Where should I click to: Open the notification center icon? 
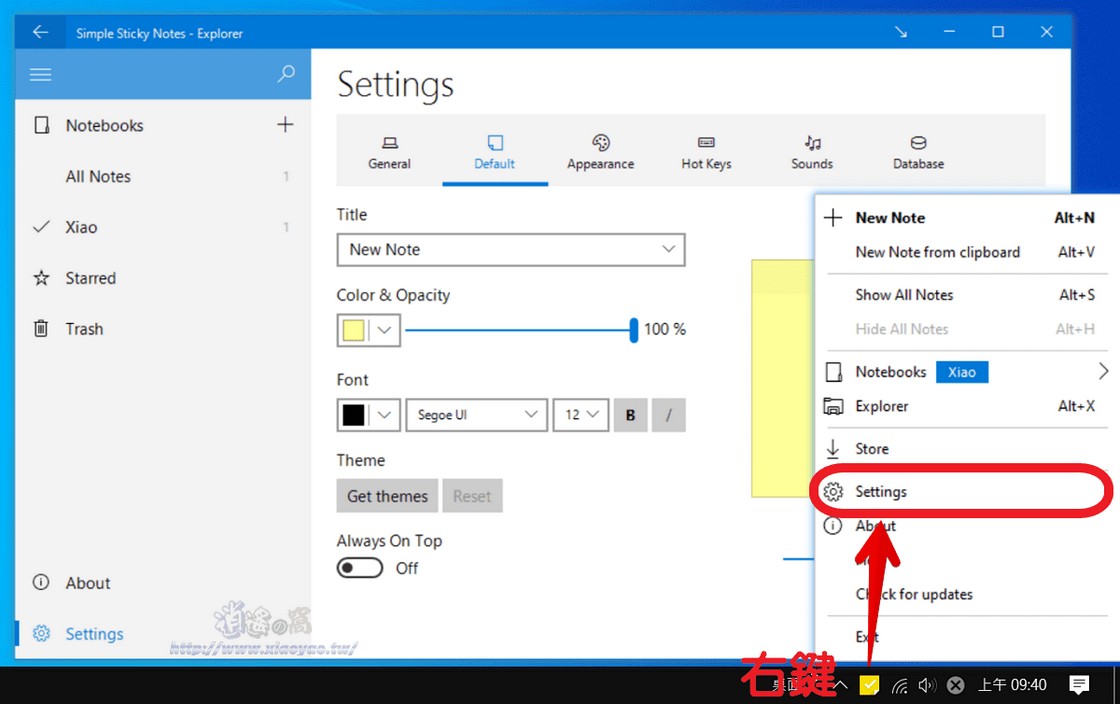[1079, 685]
